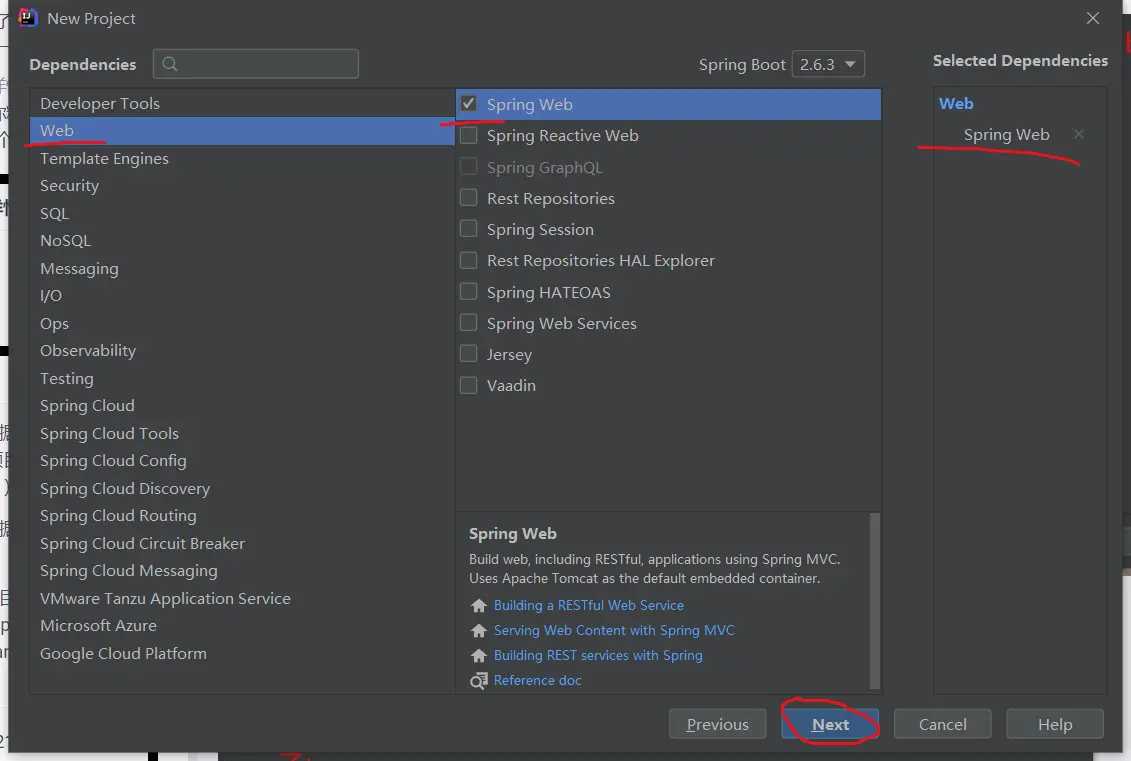The height and width of the screenshot is (761, 1131).
Task: Select the Spring Cloud category
Action: coord(242,405)
